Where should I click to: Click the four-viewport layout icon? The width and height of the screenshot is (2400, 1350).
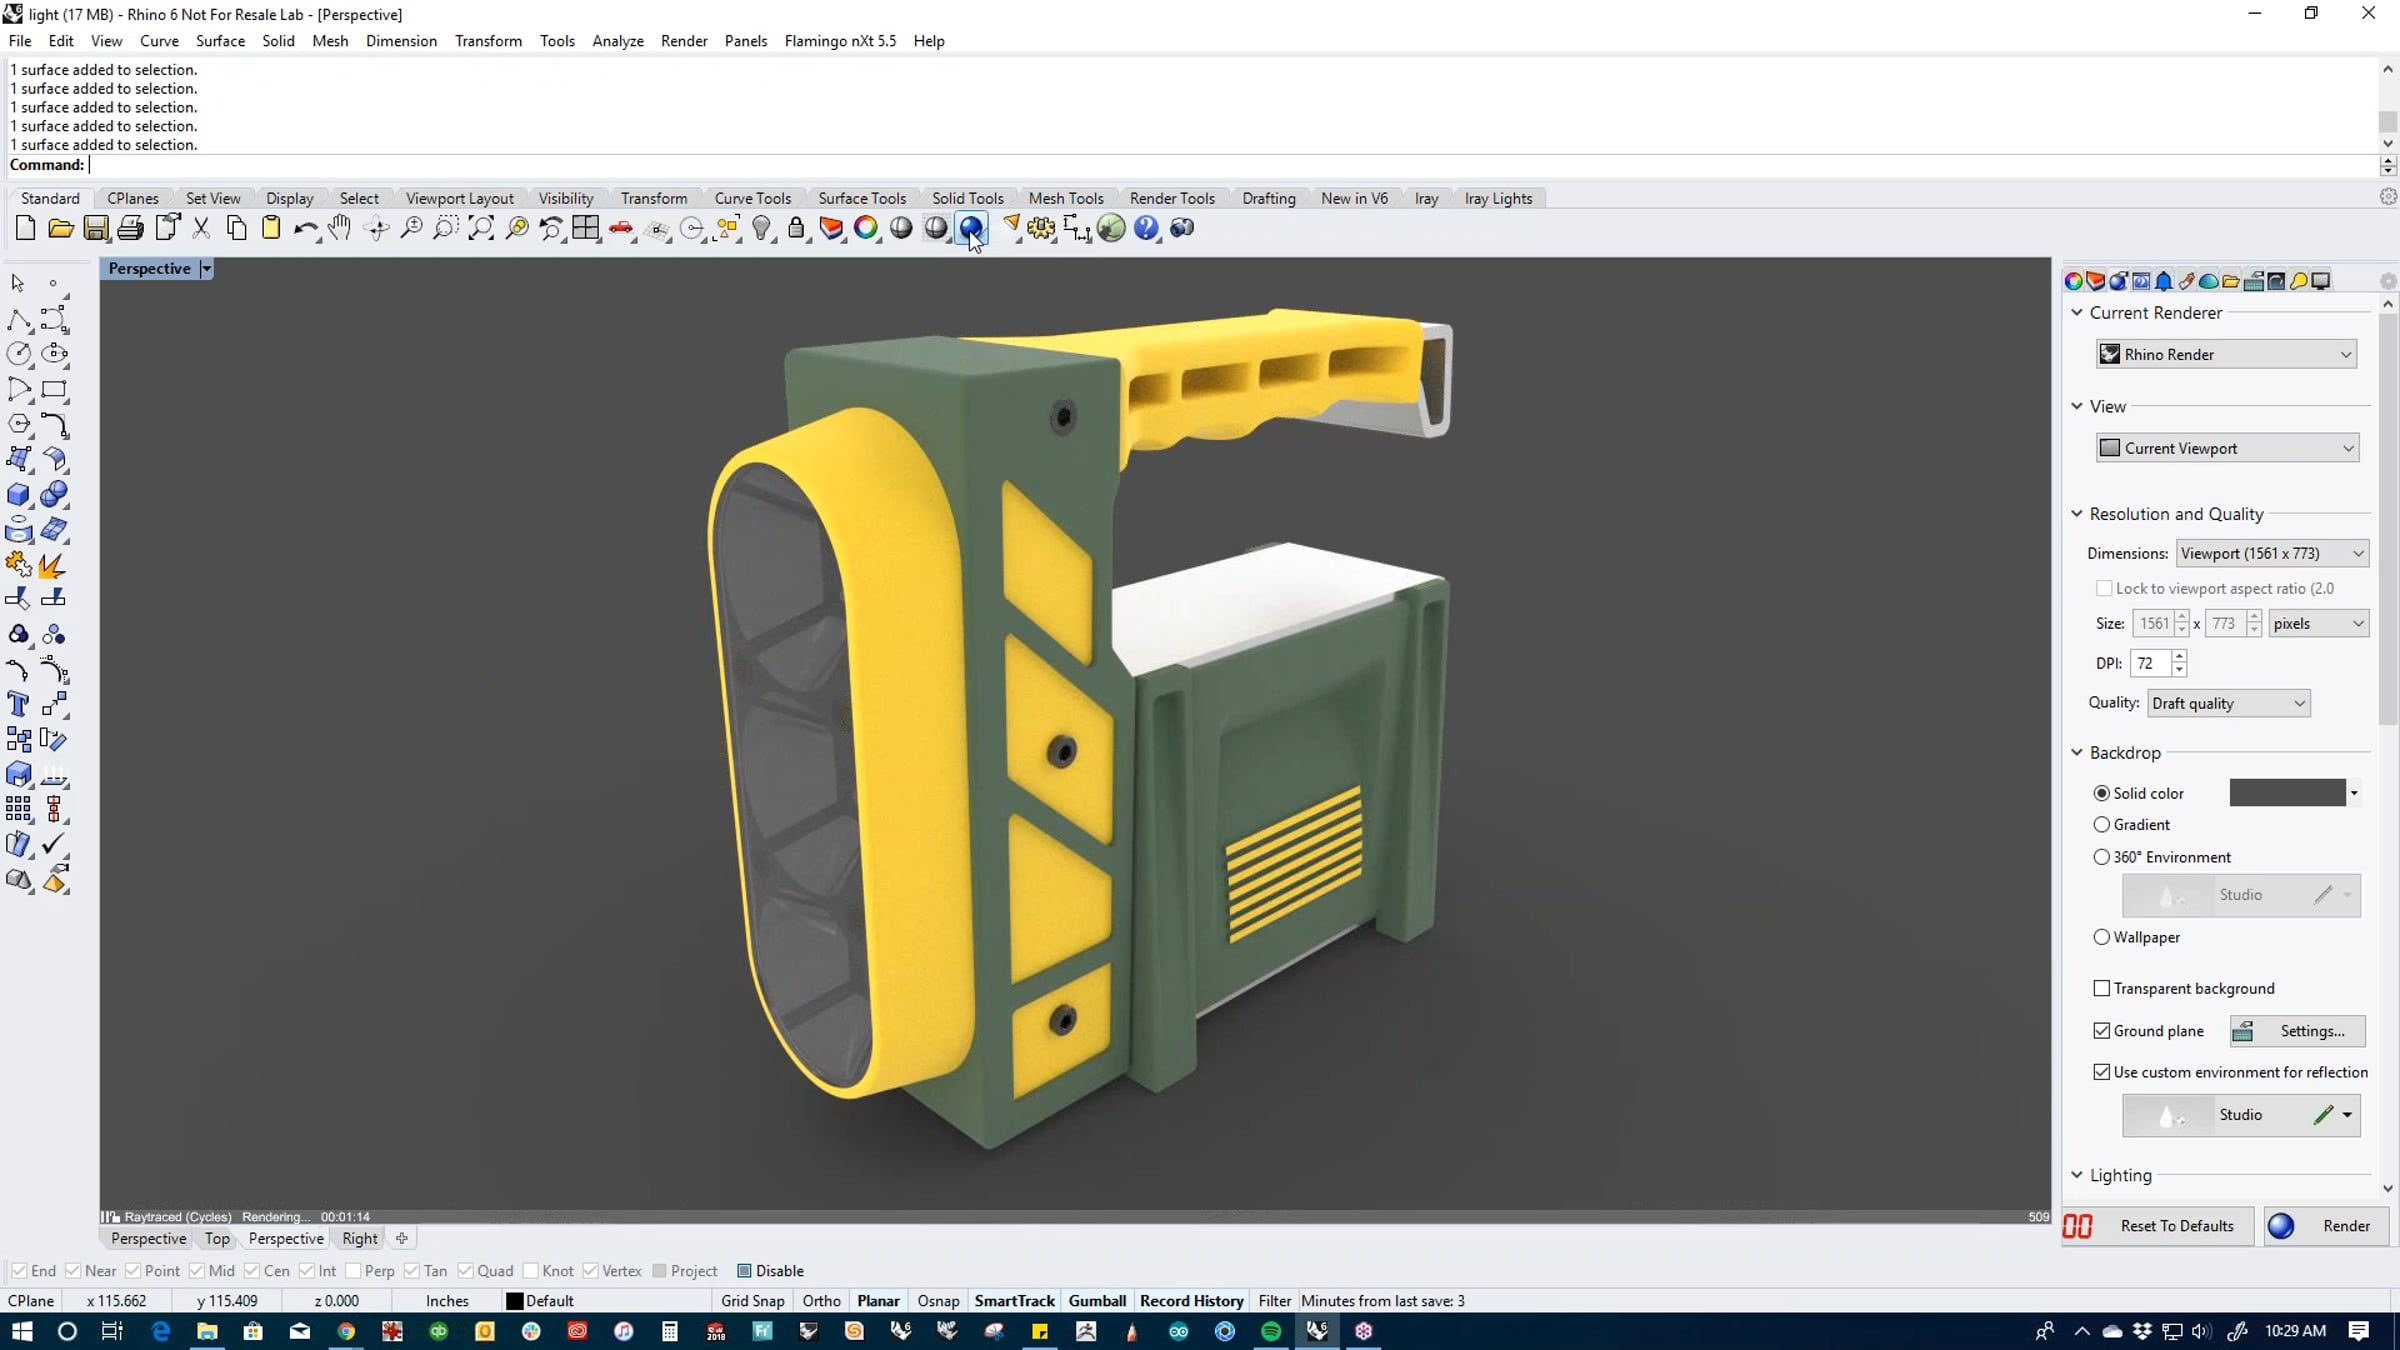click(586, 228)
